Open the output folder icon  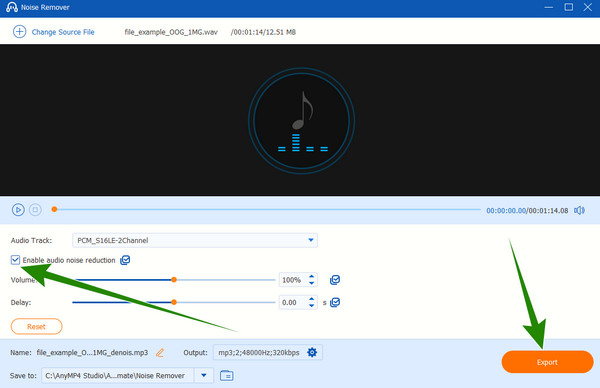[x=227, y=375]
